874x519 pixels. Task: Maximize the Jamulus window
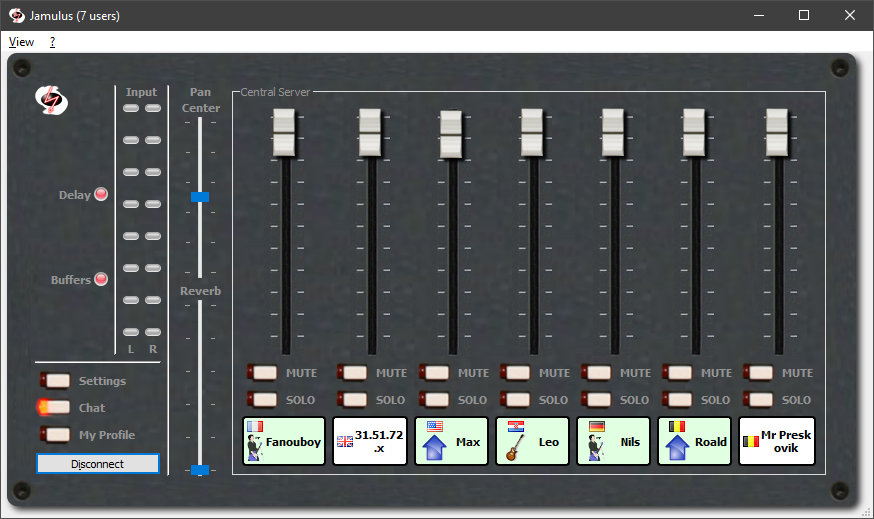point(804,15)
